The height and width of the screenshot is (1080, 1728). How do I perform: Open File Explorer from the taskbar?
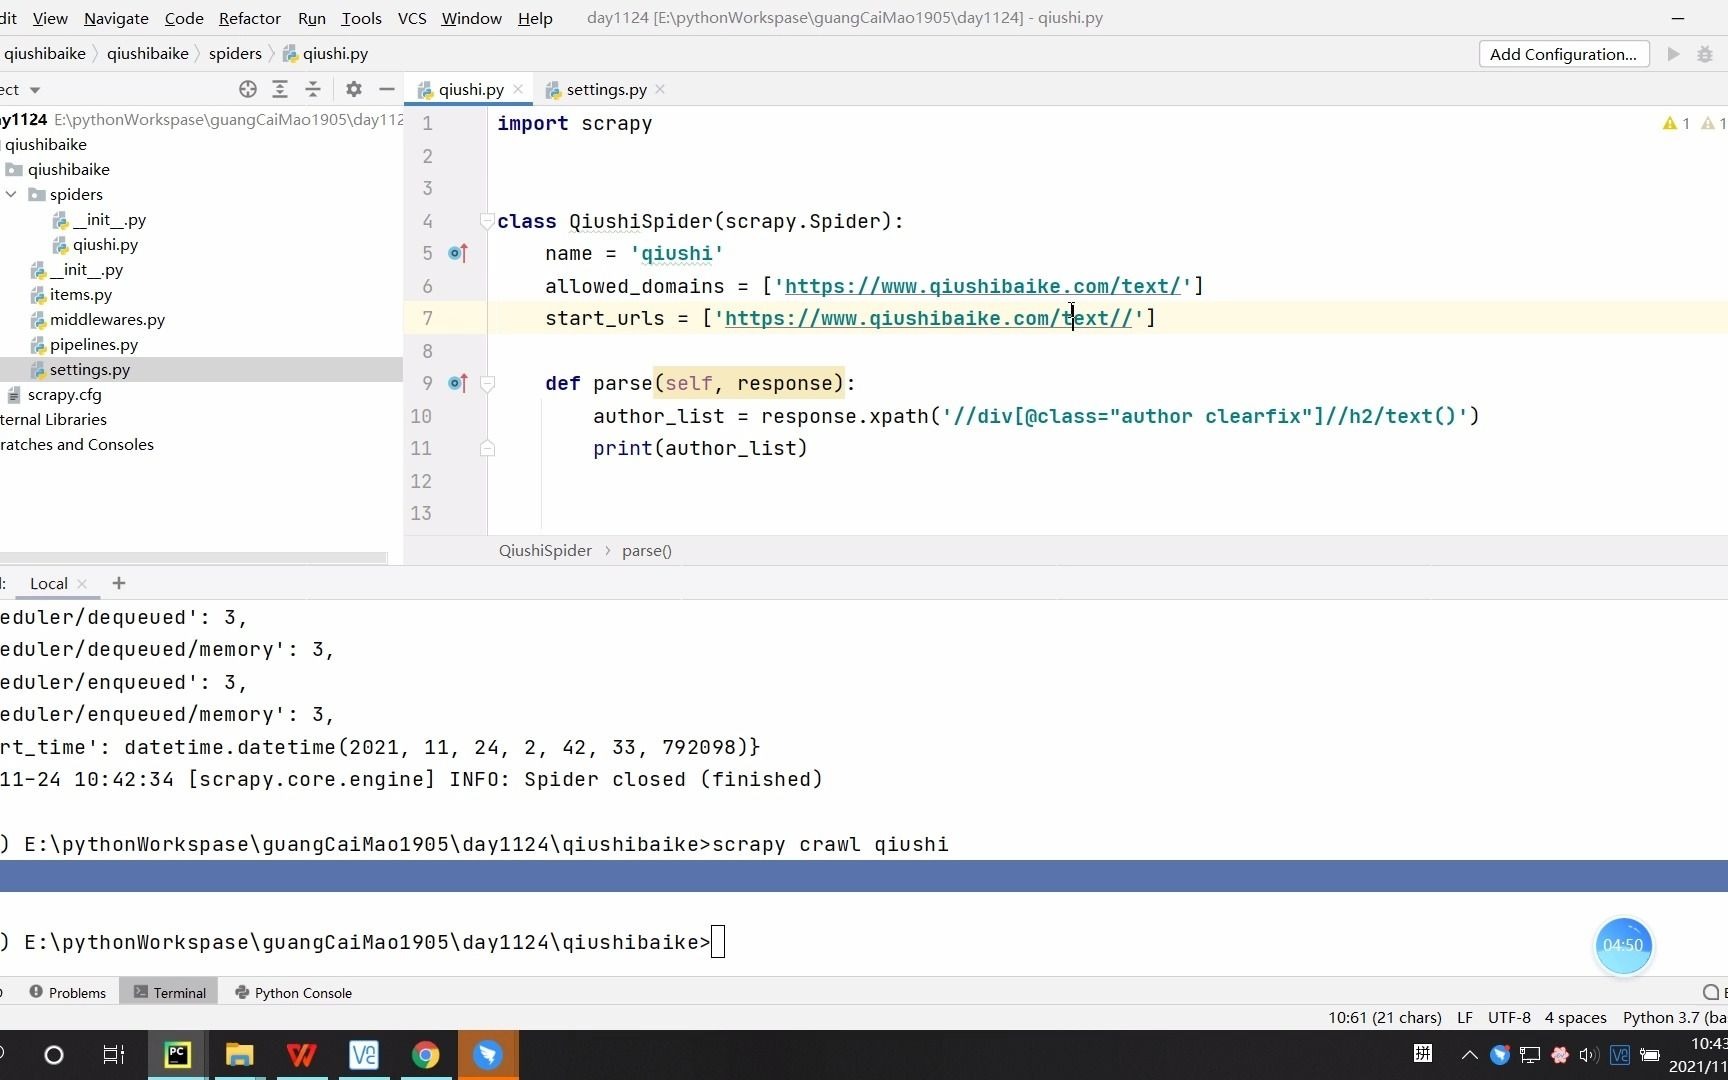pyautogui.click(x=240, y=1055)
